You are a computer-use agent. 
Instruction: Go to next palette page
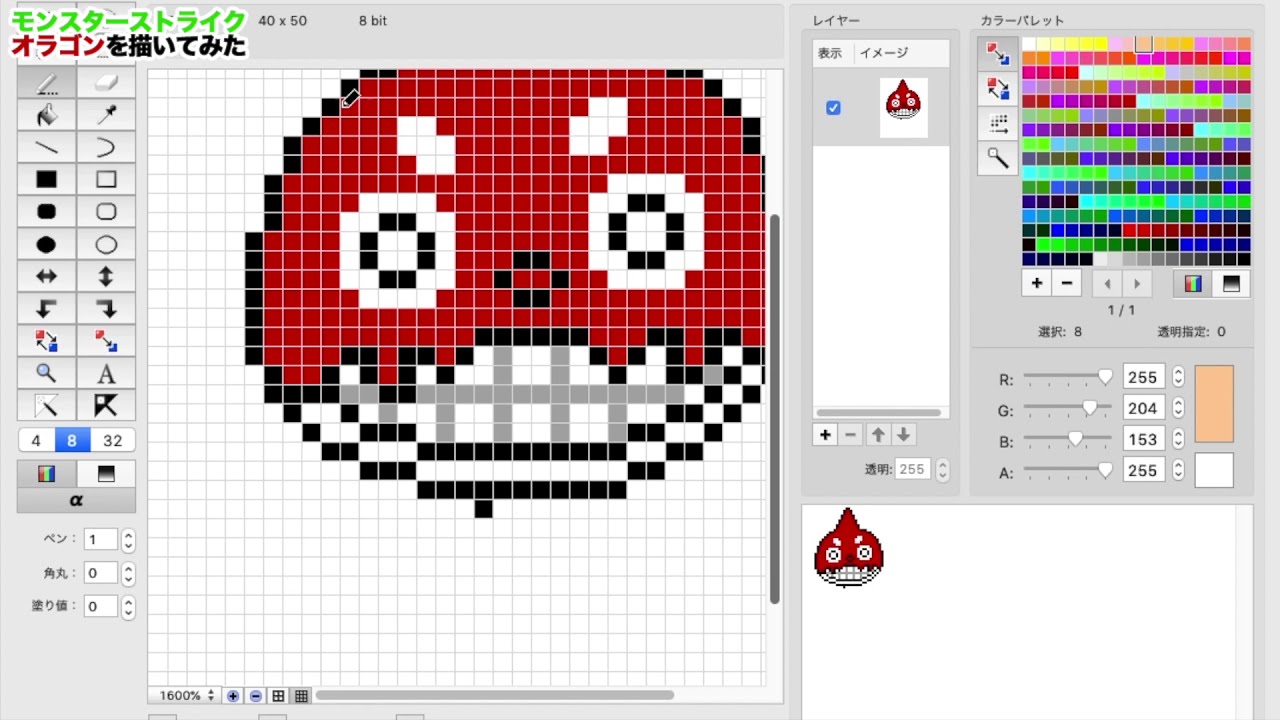(1136, 284)
